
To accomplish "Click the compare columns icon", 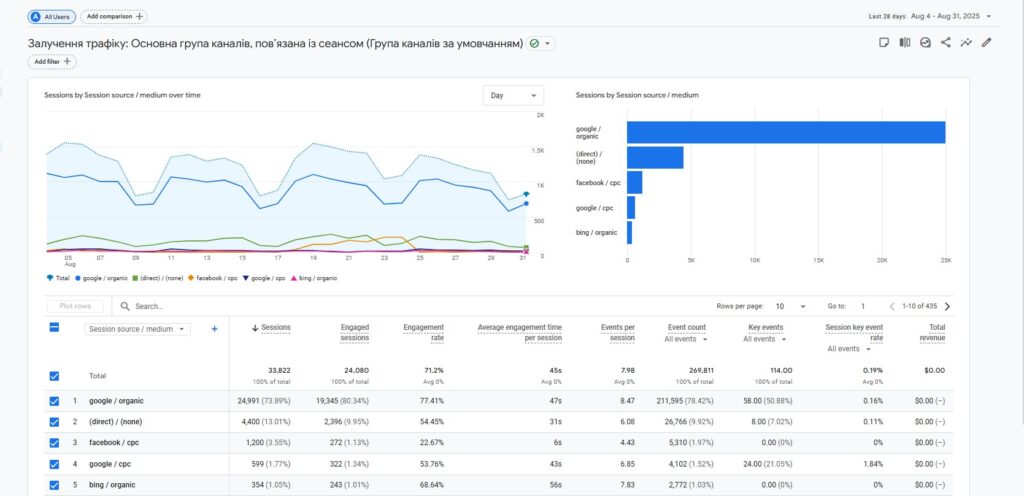I will click(904, 43).
